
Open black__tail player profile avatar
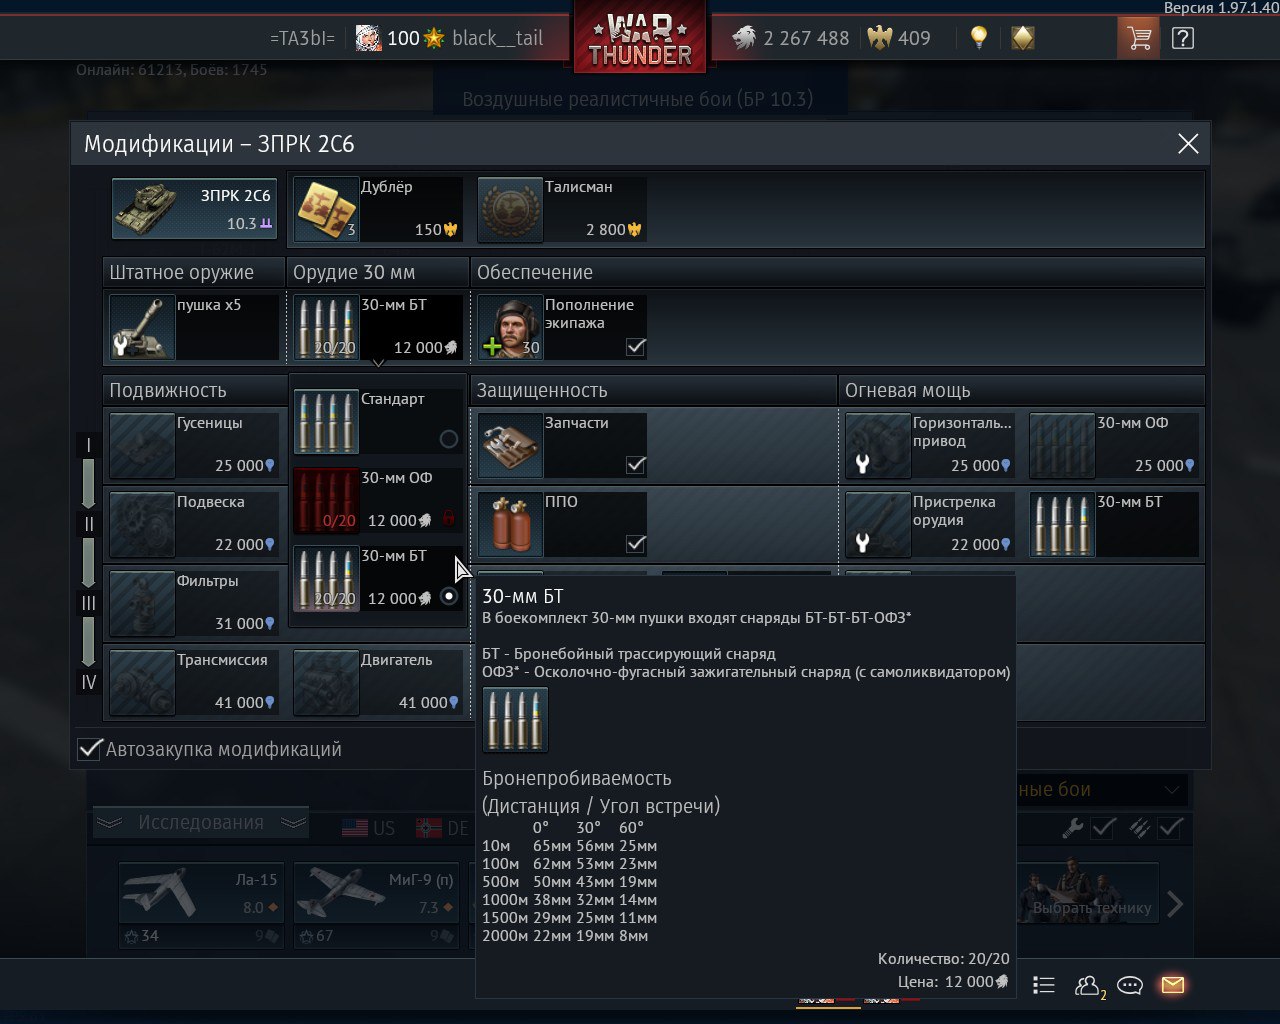tap(368, 39)
